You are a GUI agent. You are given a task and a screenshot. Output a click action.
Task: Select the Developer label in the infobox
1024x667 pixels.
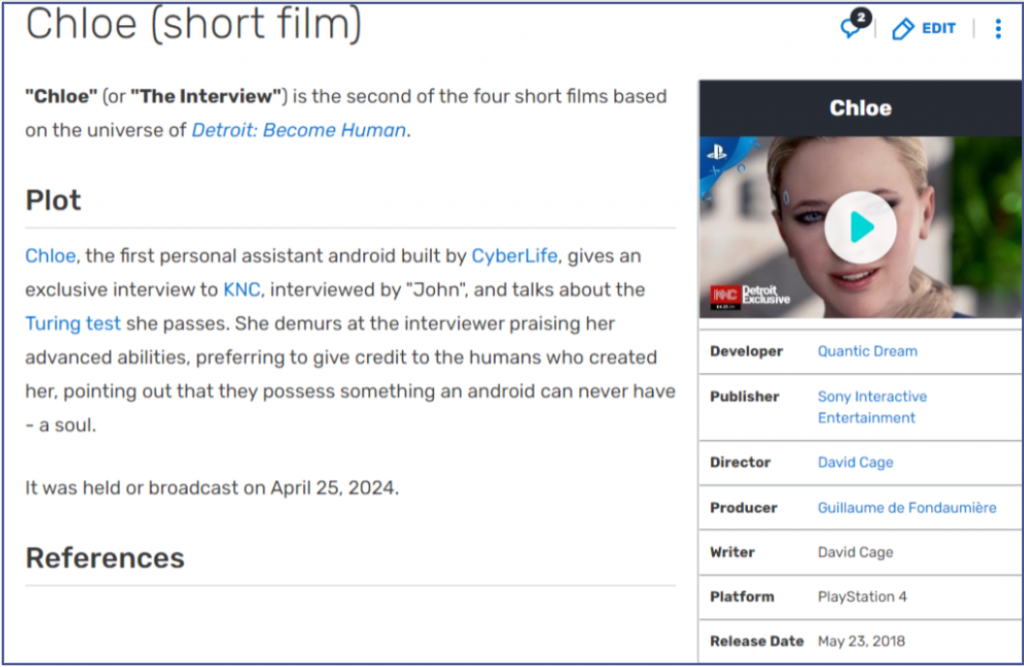point(746,351)
